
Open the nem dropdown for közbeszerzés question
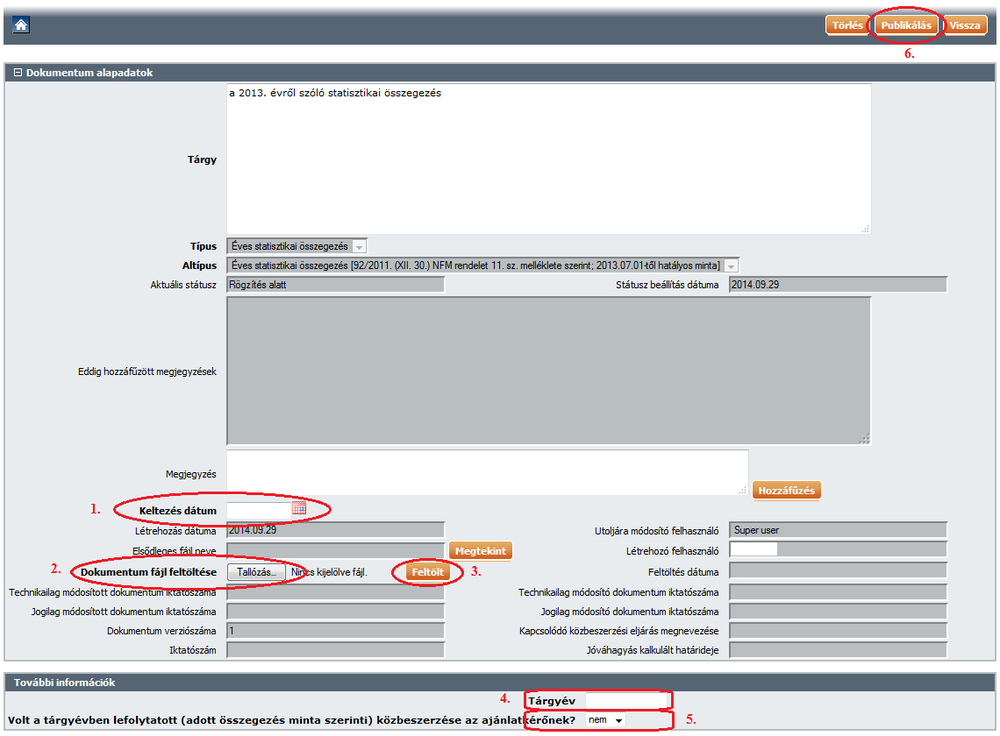tap(606, 720)
